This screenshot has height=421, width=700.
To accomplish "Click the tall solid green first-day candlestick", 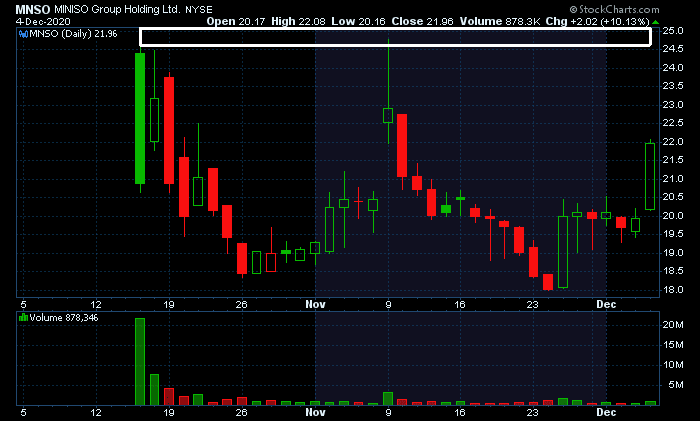I will [x=140, y=118].
